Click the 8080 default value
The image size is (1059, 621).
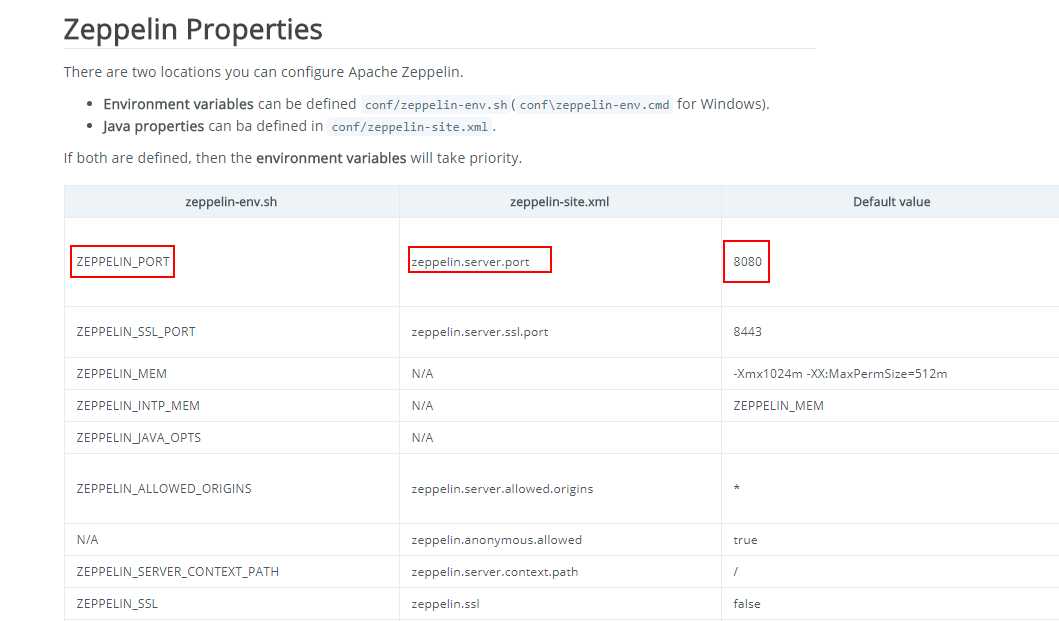747,262
